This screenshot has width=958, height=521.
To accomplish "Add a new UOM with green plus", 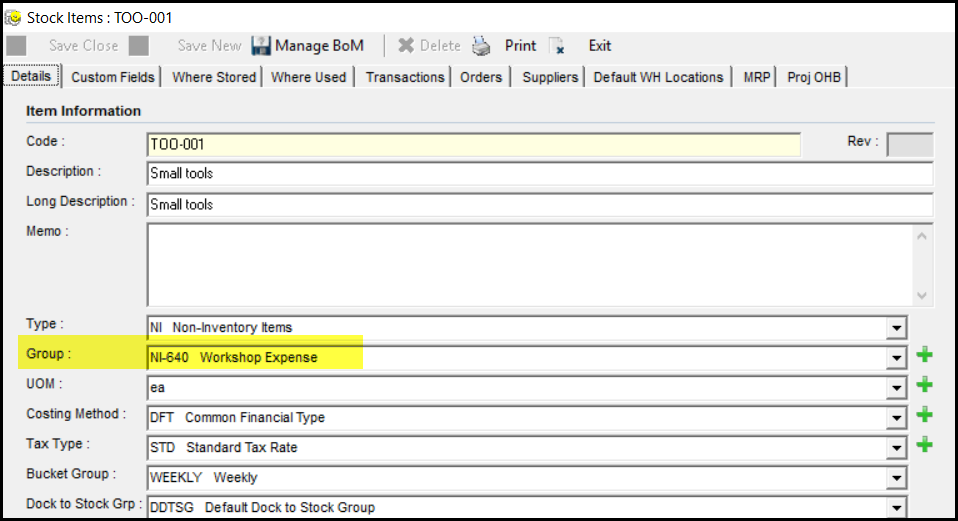I will click(924, 385).
